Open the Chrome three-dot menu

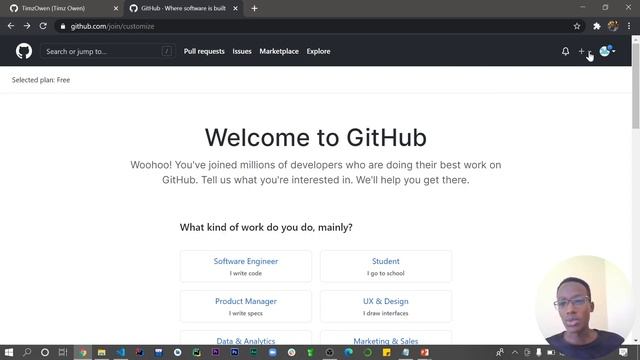(629, 26)
